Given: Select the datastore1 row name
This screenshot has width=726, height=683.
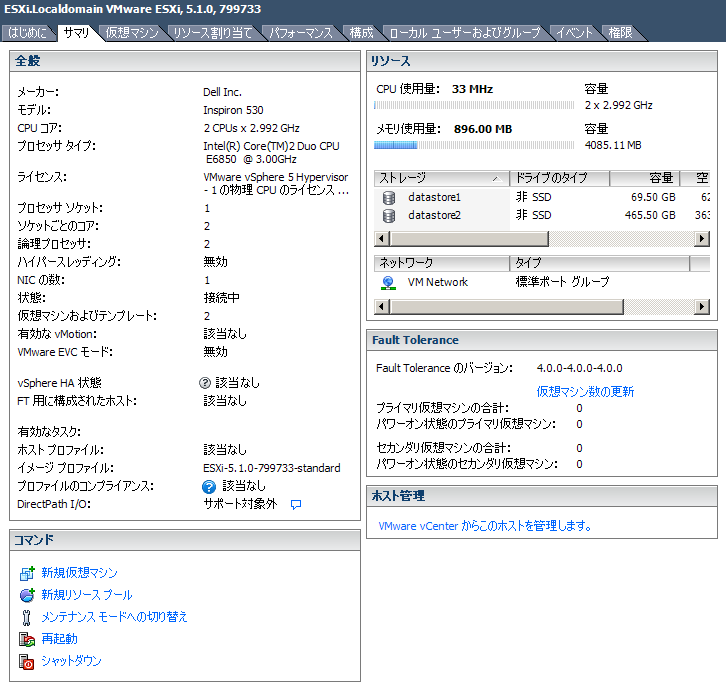Looking at the screenshot, I should pos(434,198).
